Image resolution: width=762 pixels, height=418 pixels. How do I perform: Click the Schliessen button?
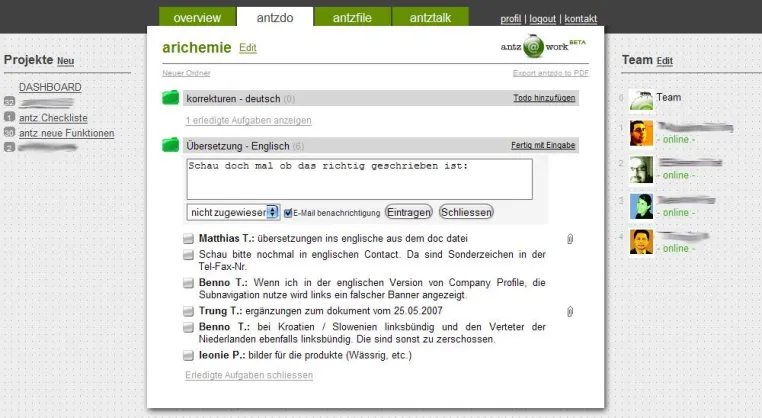point(466,212)
